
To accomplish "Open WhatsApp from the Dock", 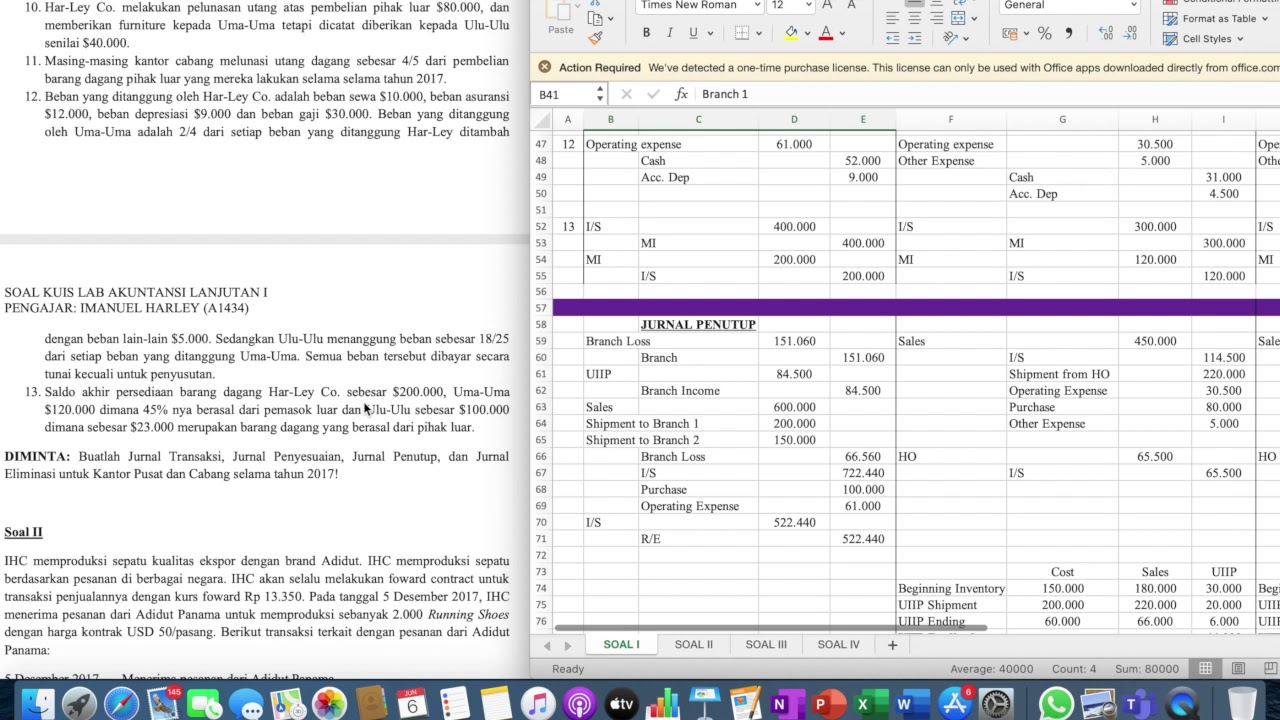I will [x=1055, y=704].
